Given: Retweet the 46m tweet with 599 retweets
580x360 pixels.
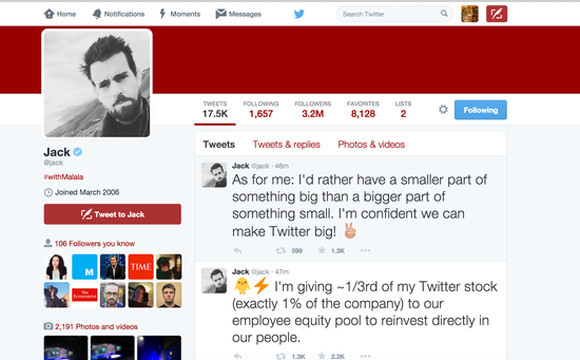Looking at the screenshot, I should point(281,251).
